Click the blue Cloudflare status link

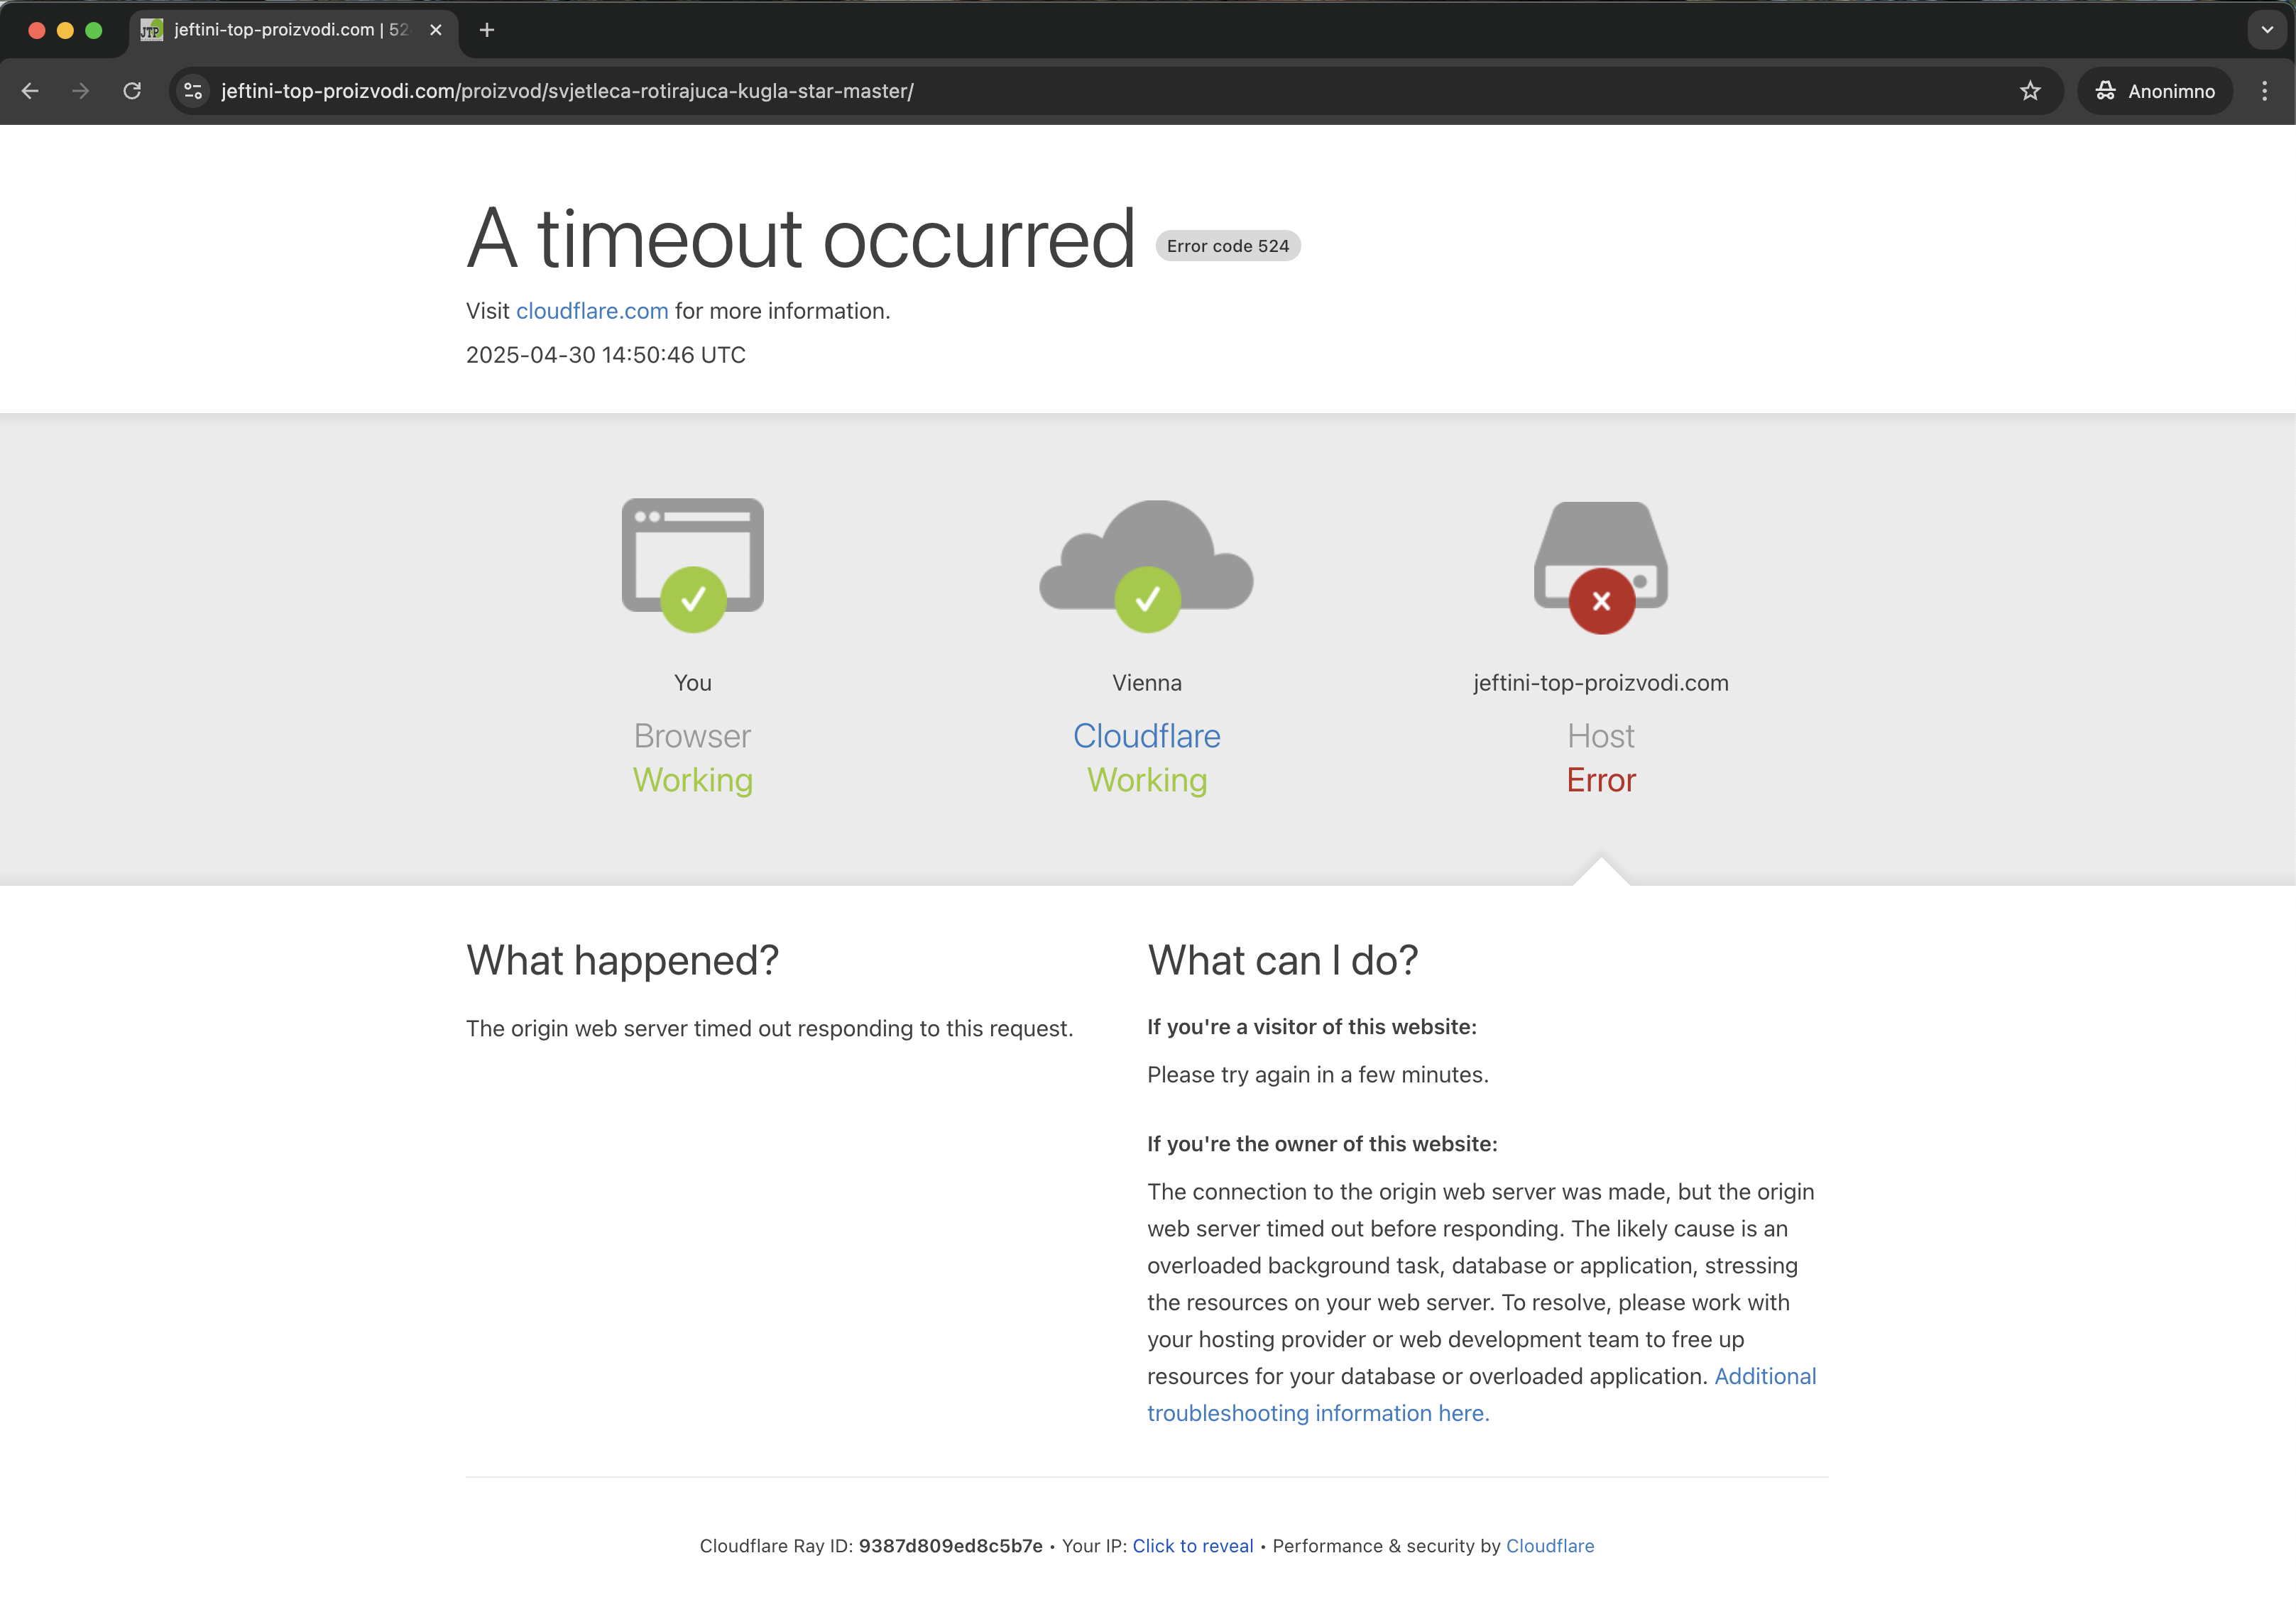(1146, 736)
